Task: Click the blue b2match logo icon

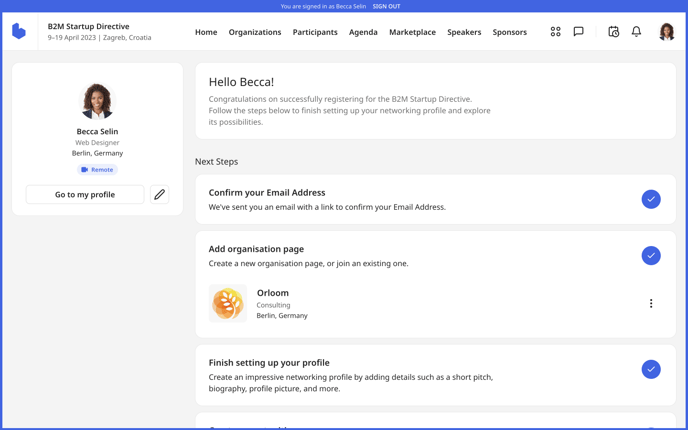Action: point(19,31)
